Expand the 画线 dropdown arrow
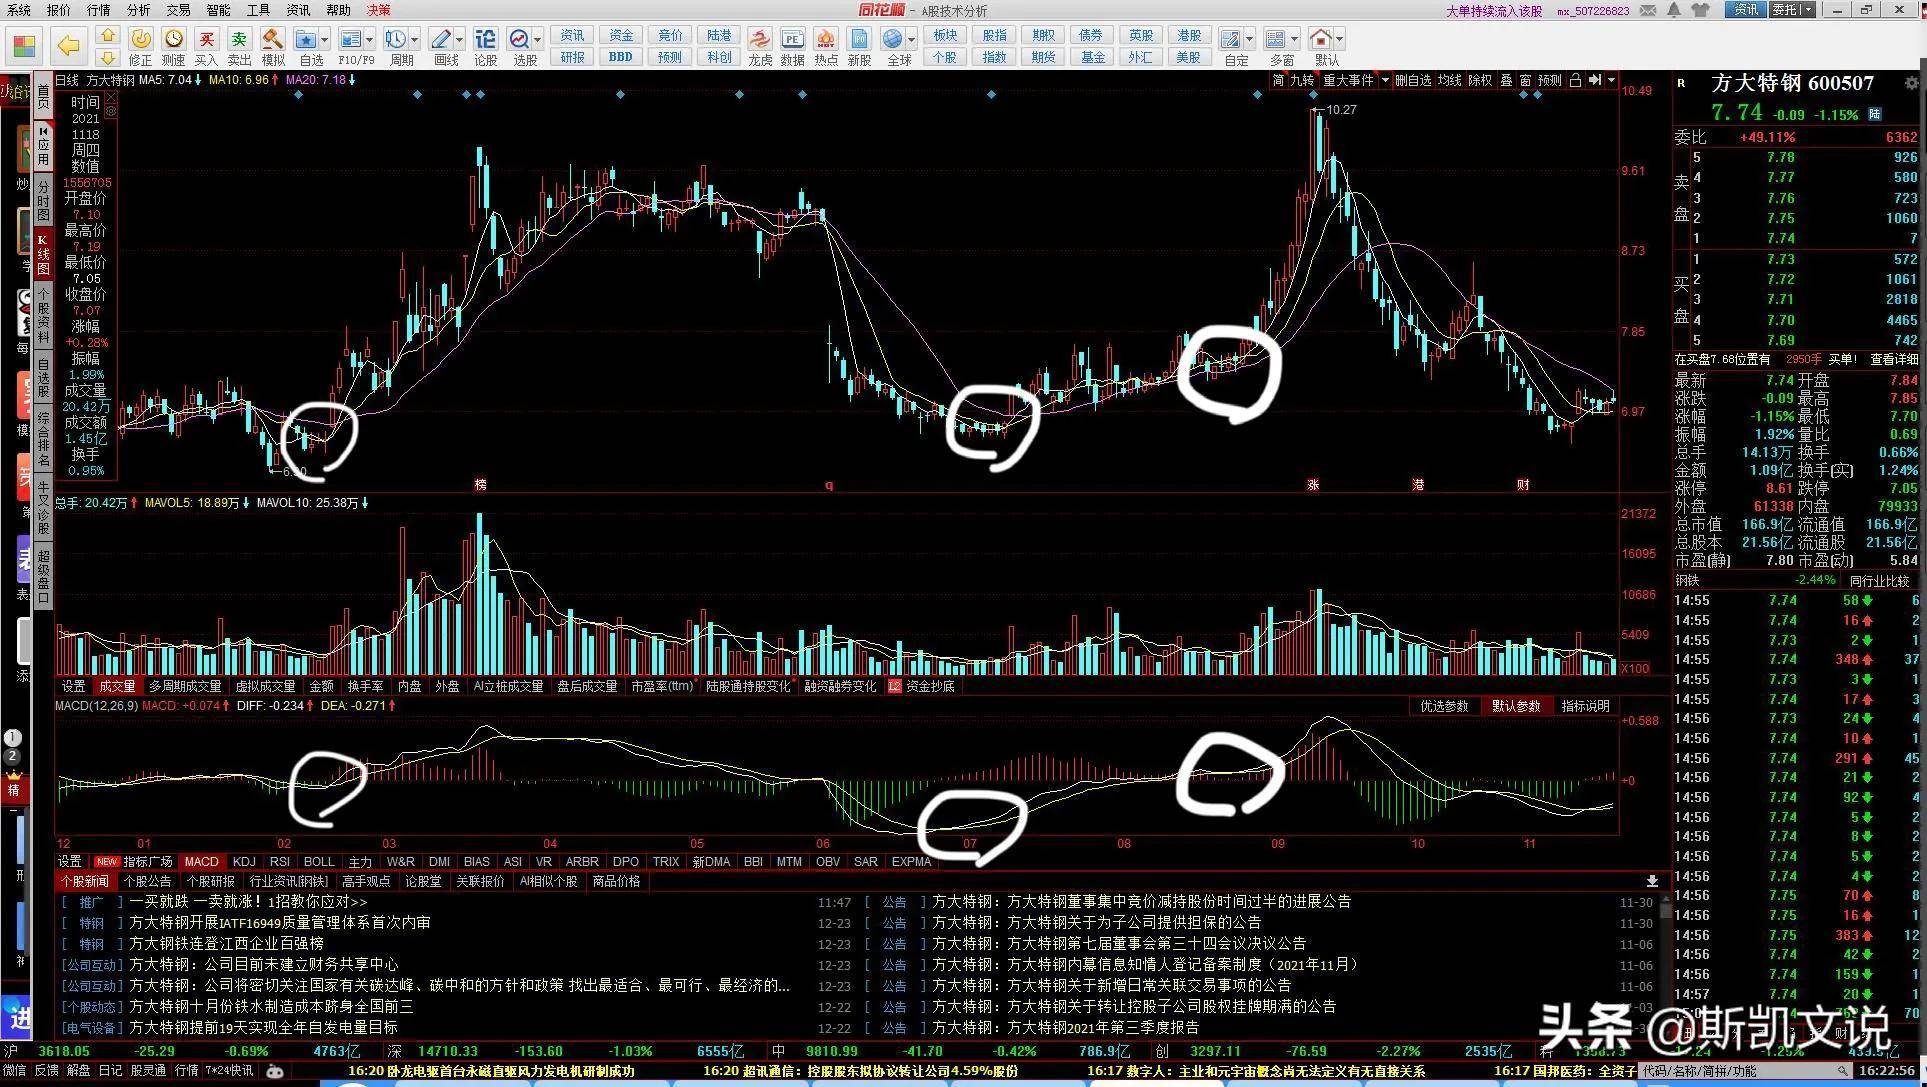Viewport: 1927px width, 1087px height. point(459,40)
